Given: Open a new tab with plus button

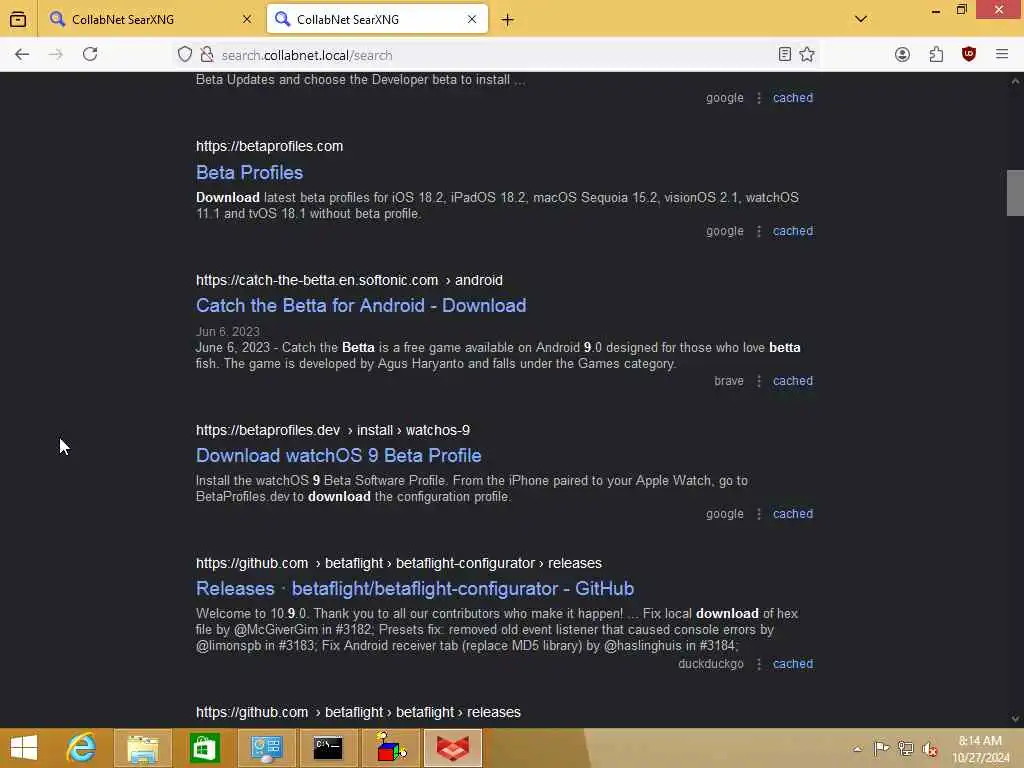Looking at the screenshot, I should point(507,20).
